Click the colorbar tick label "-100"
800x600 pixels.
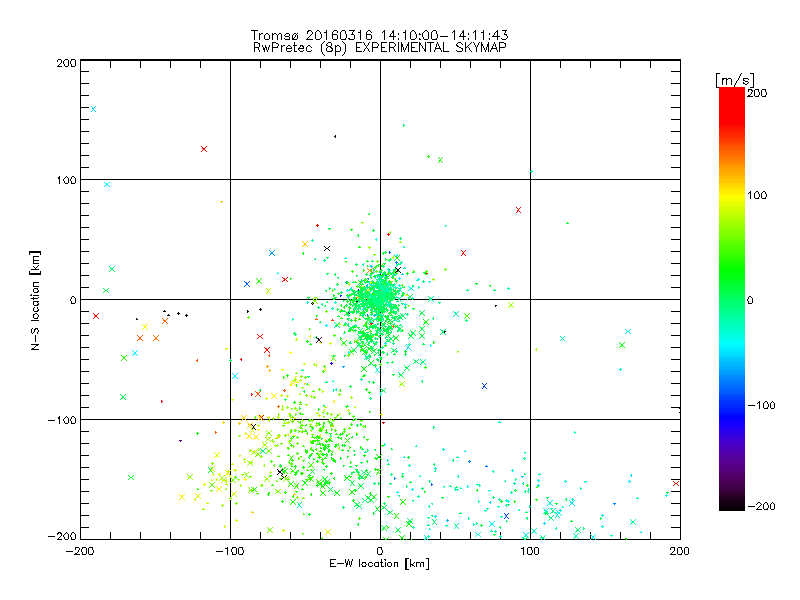(761, 405)
